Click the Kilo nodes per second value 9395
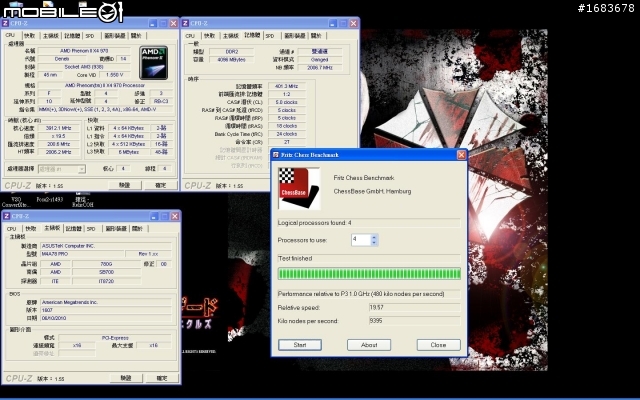The height and width of the screenshot is (400, 640). click(414, 321)
